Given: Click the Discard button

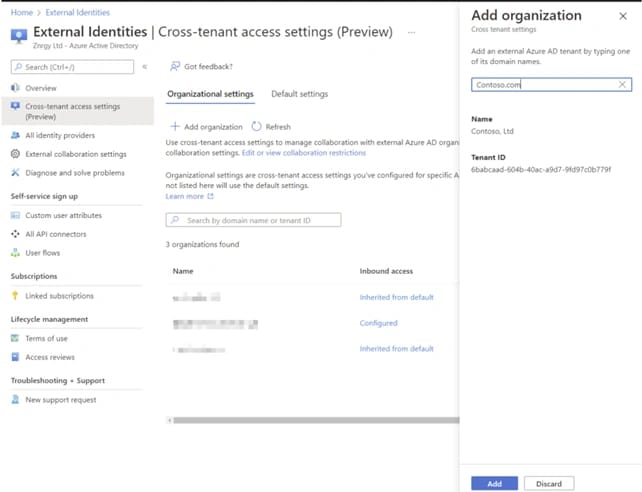Looking at the screenshot, I should pos(548,483).
